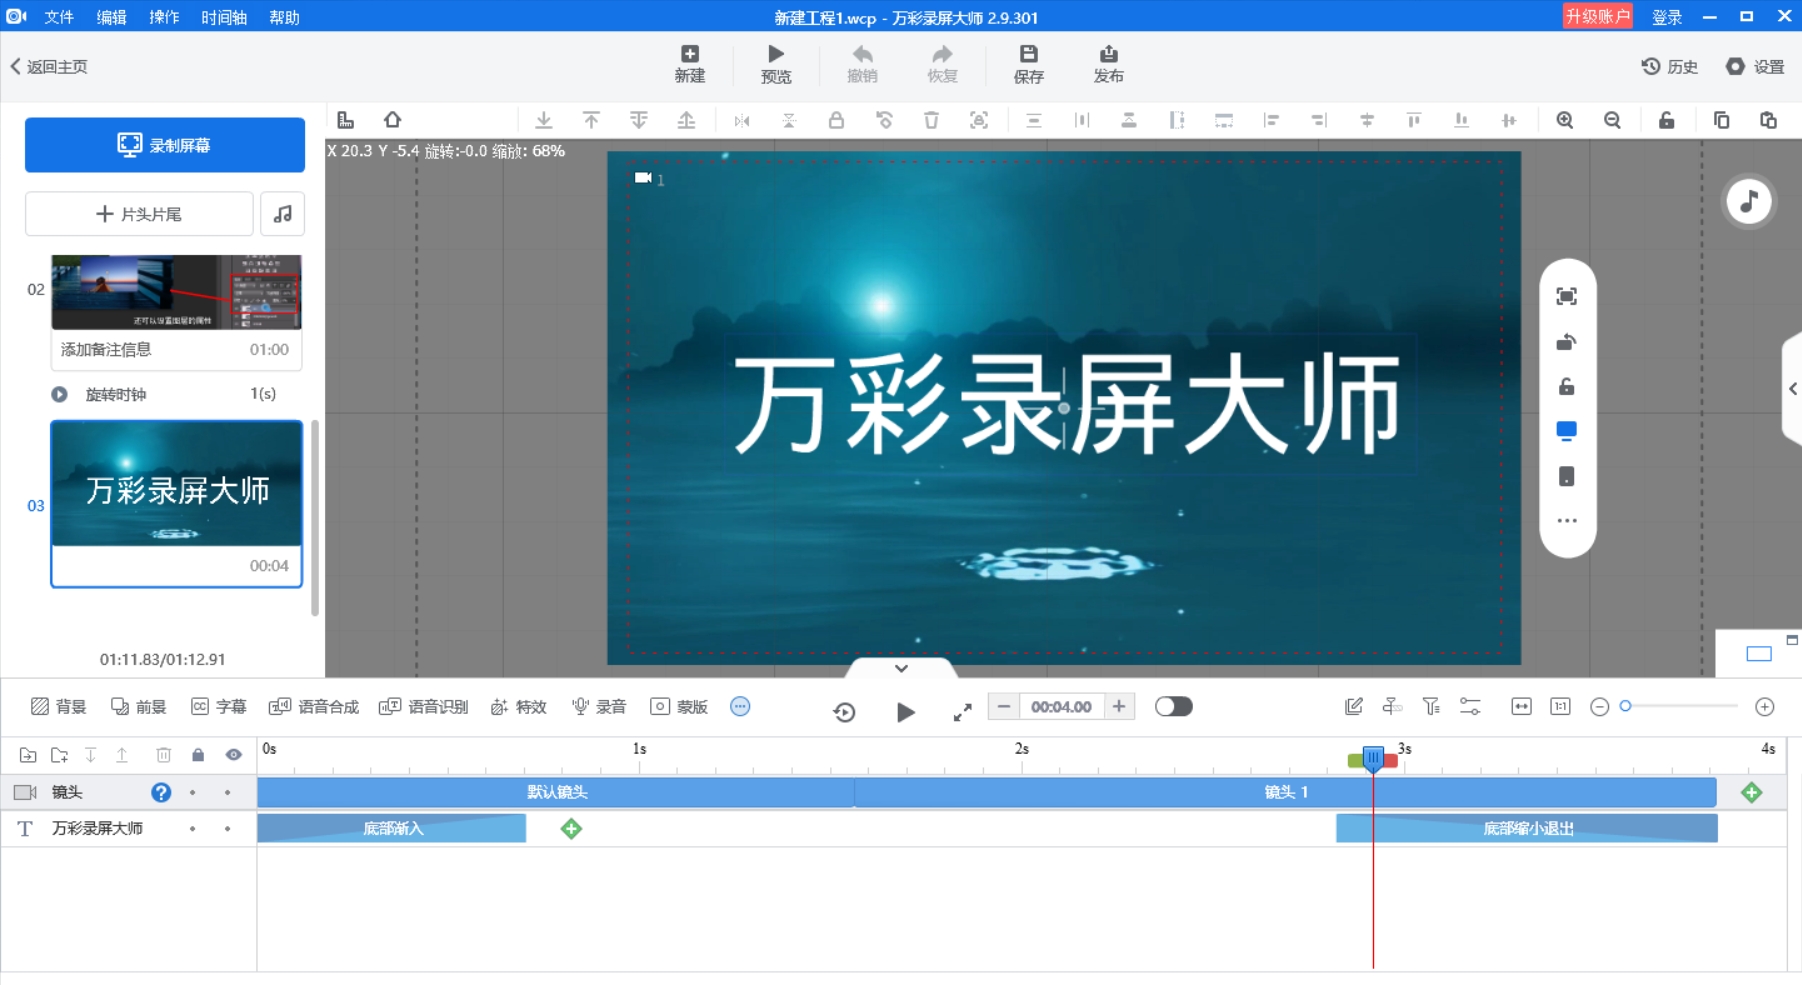Toggle the timeline lock icon
This screenshot has height=985, width=1802.
point(198,755)
